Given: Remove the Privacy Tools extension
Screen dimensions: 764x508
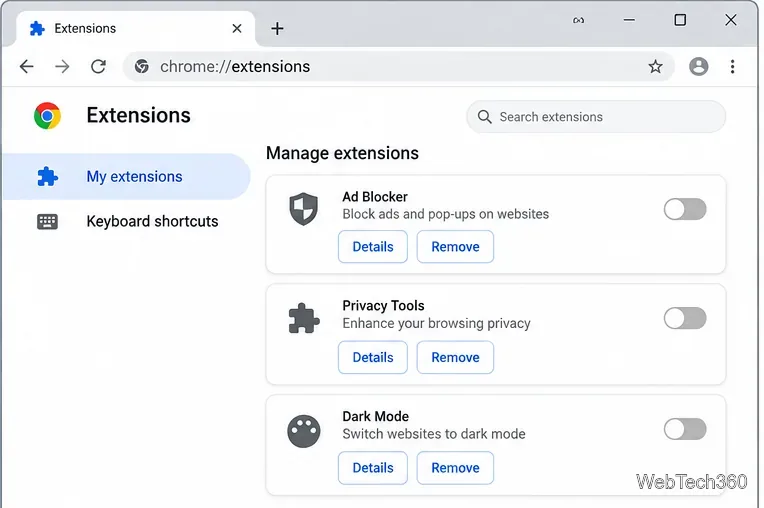Looking at the screenshot, I should point(455,357).
